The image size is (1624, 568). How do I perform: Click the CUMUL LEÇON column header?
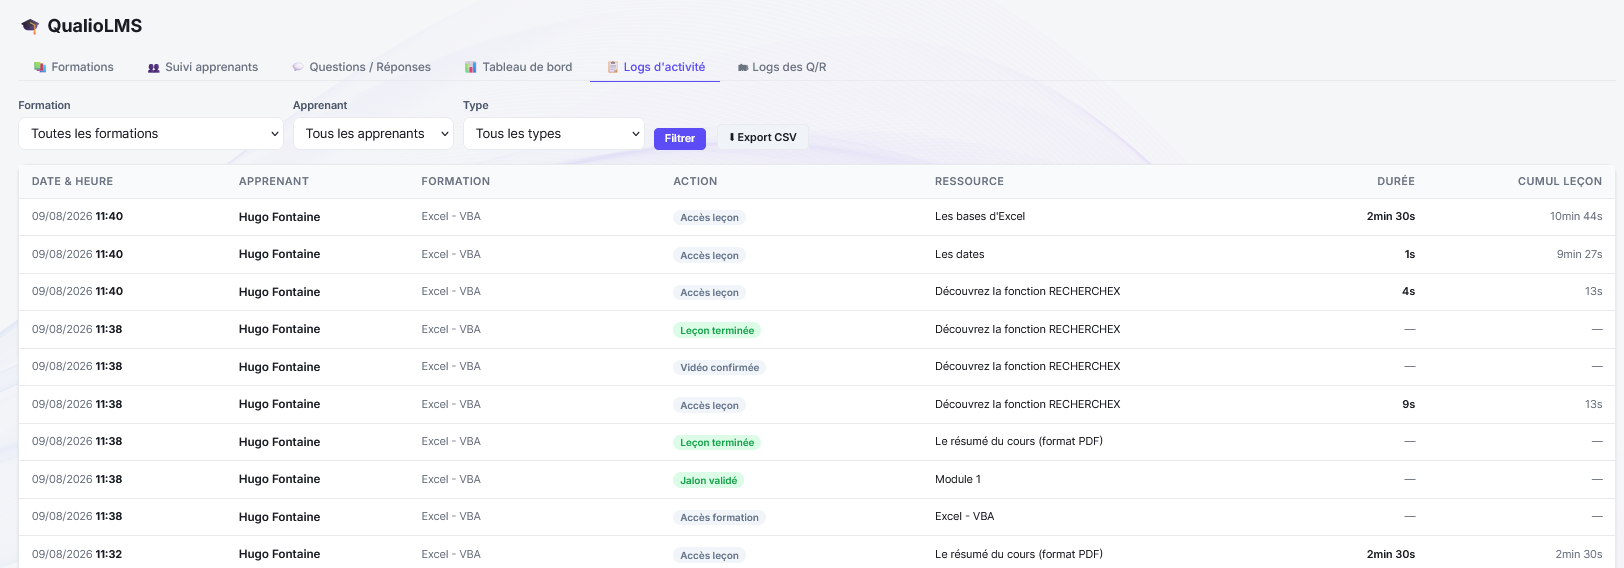point(1560,182)
